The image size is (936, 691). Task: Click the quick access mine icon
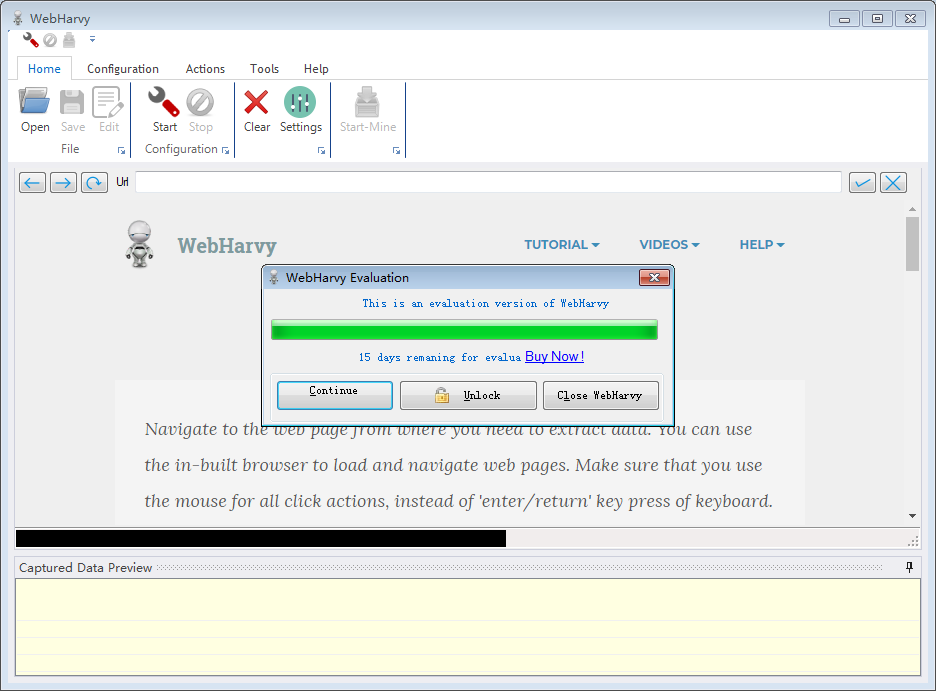pyautogui.click(x=69, y=40)
